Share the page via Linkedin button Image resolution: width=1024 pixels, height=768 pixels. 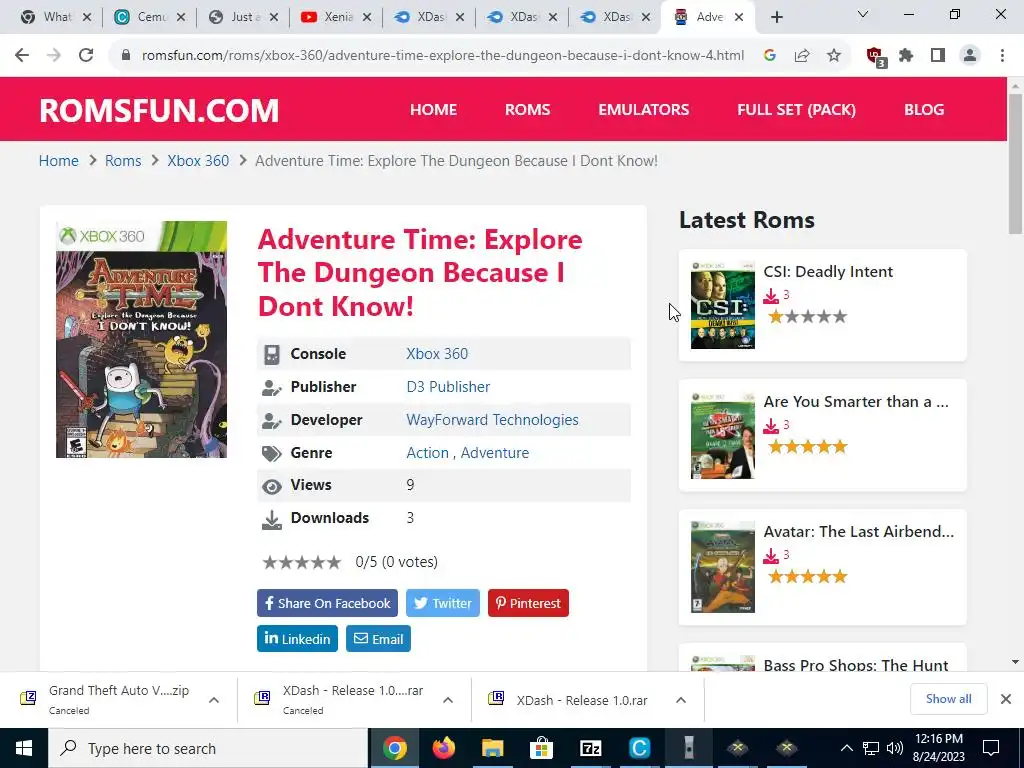tap(297, 639)
